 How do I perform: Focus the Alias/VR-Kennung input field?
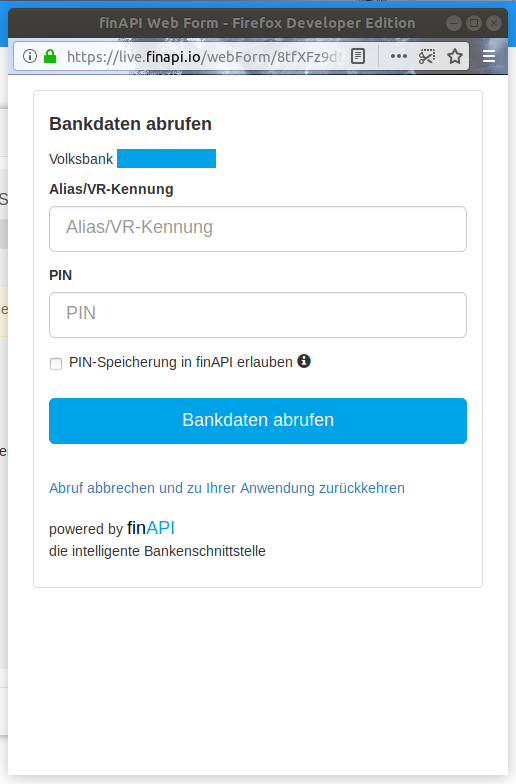pyautogui.click(x=258, y=229)
